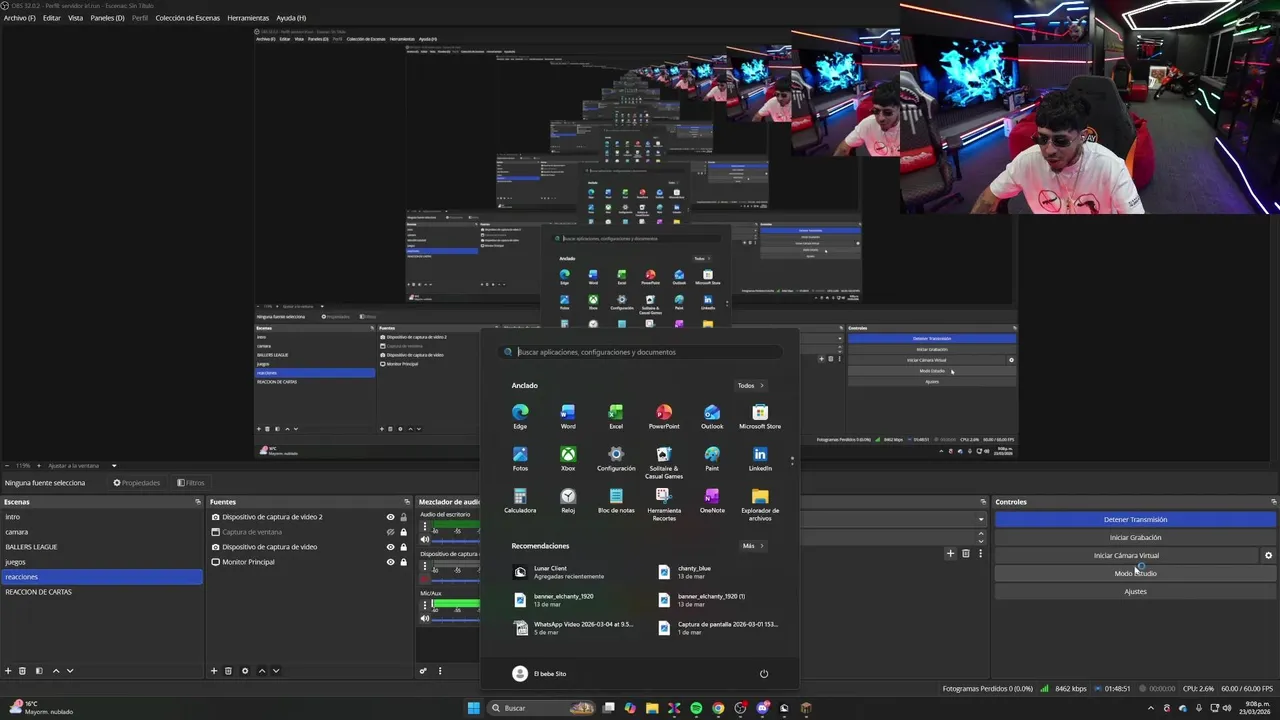Open the Paneles menu
1280x720 pixels.
click(x=107, y=18)
